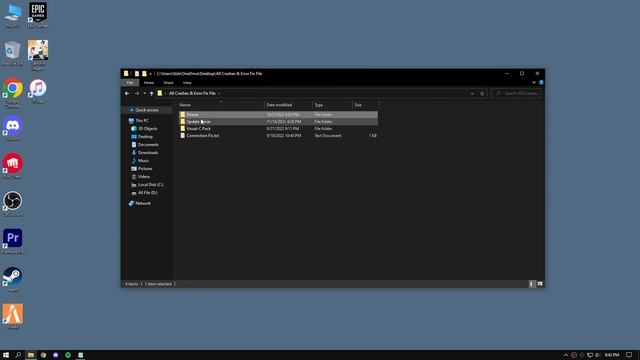The width and height of the screenshot is (640, 360).
Task: Show hidden system tray icons
Action: (x=566, y=355)
